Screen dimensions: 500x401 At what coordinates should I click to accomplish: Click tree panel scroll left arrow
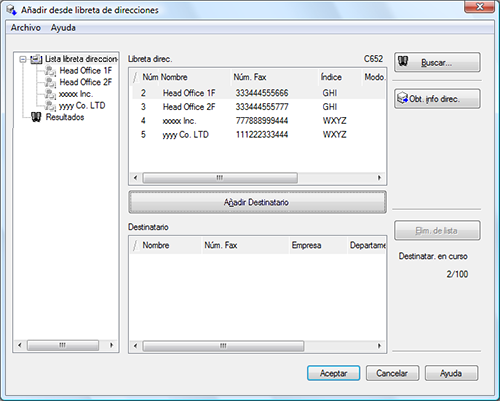[x=20, y=345]
